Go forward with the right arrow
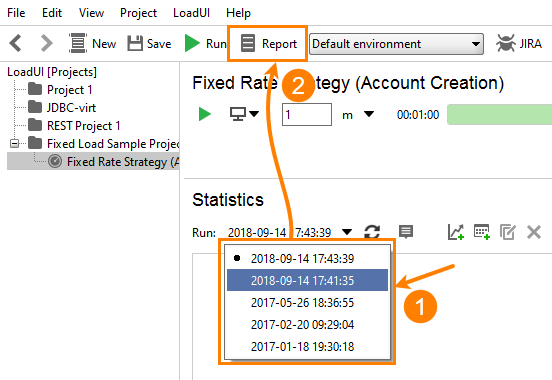 [x=46, y=44]
